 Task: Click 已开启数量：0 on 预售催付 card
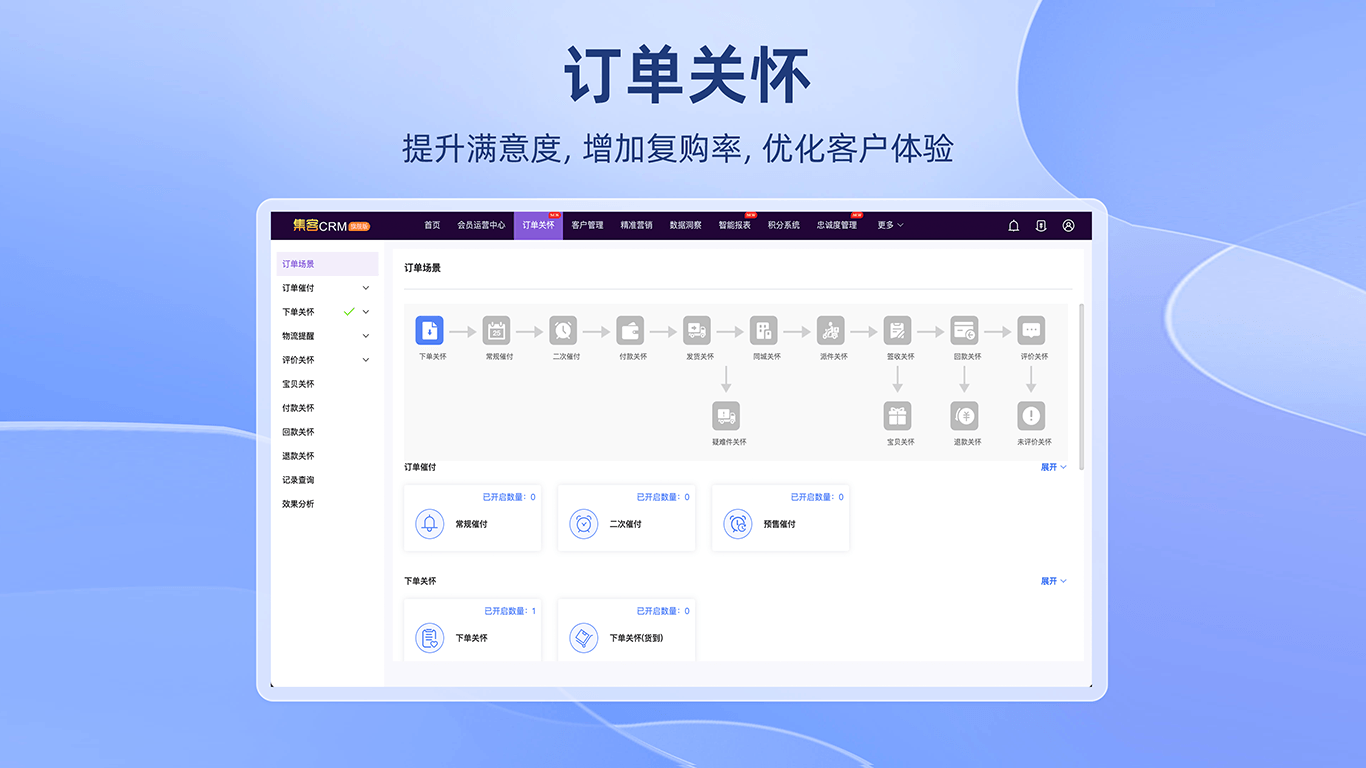817,497
